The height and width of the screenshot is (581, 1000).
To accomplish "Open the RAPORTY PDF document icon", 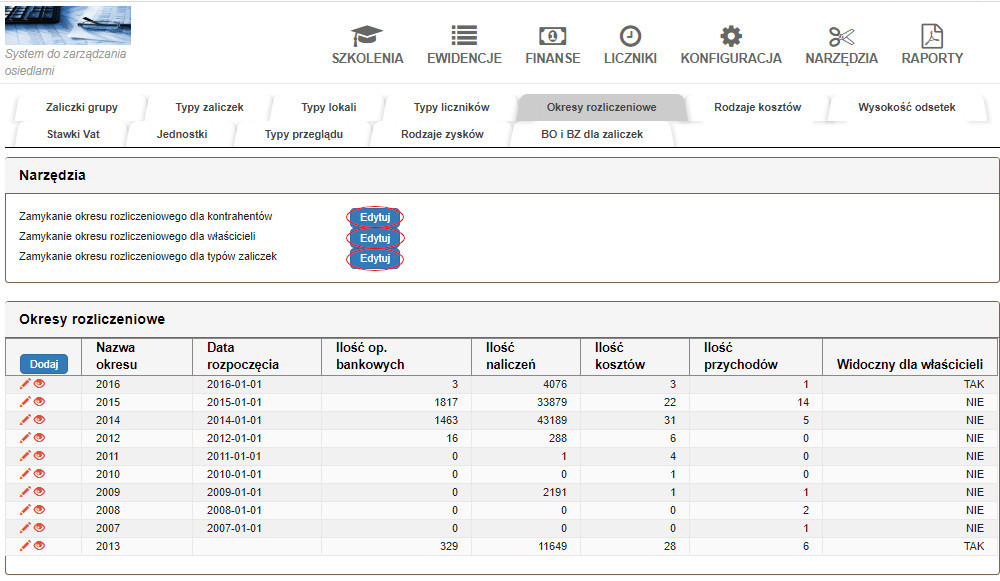I will pyautogui.click(x=932, y=36).
